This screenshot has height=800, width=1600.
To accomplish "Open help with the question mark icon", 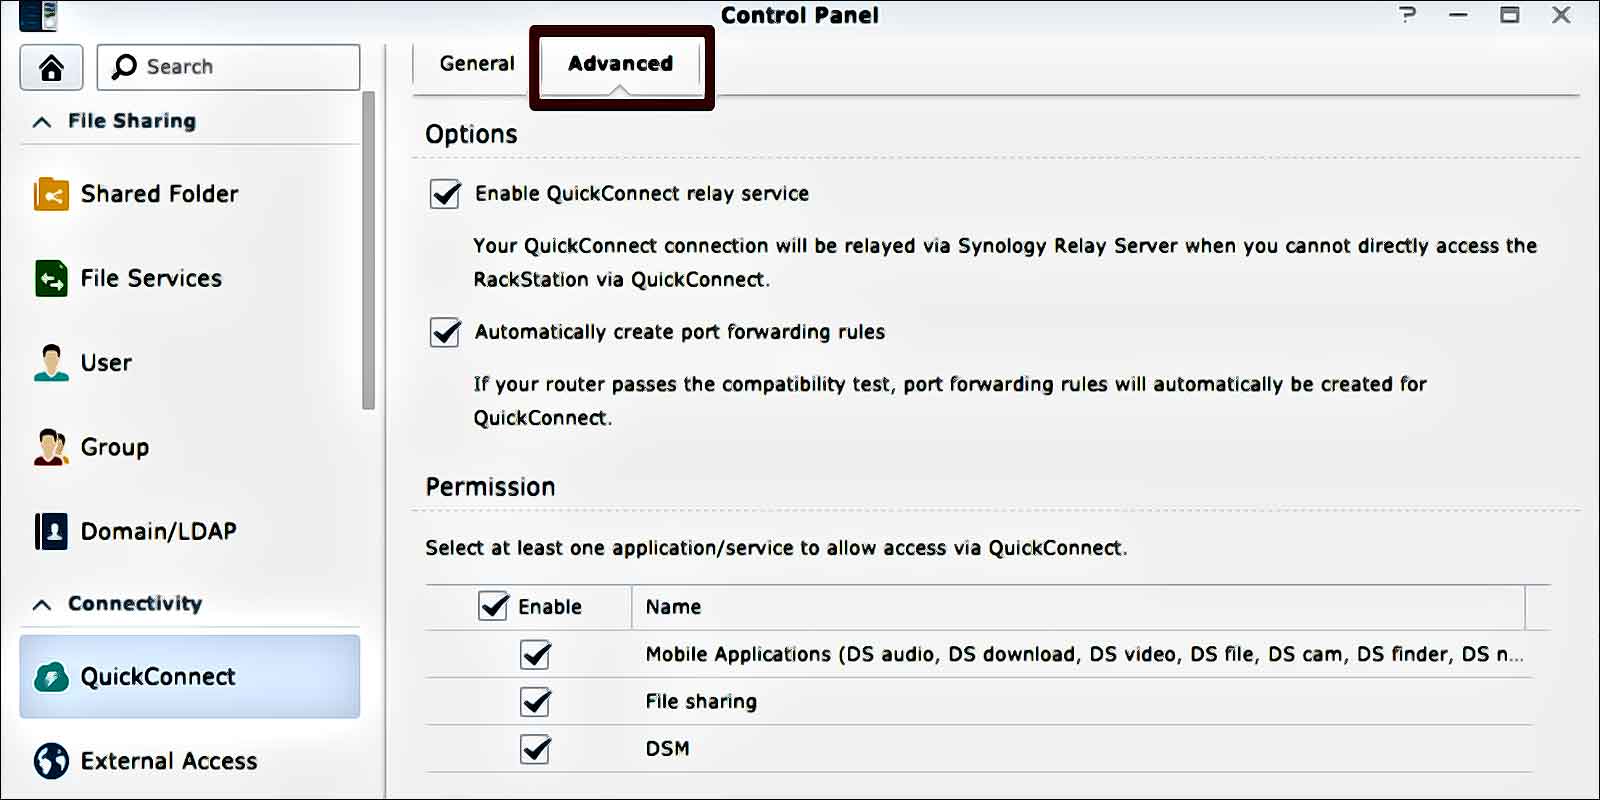I will pos(1408,15).
